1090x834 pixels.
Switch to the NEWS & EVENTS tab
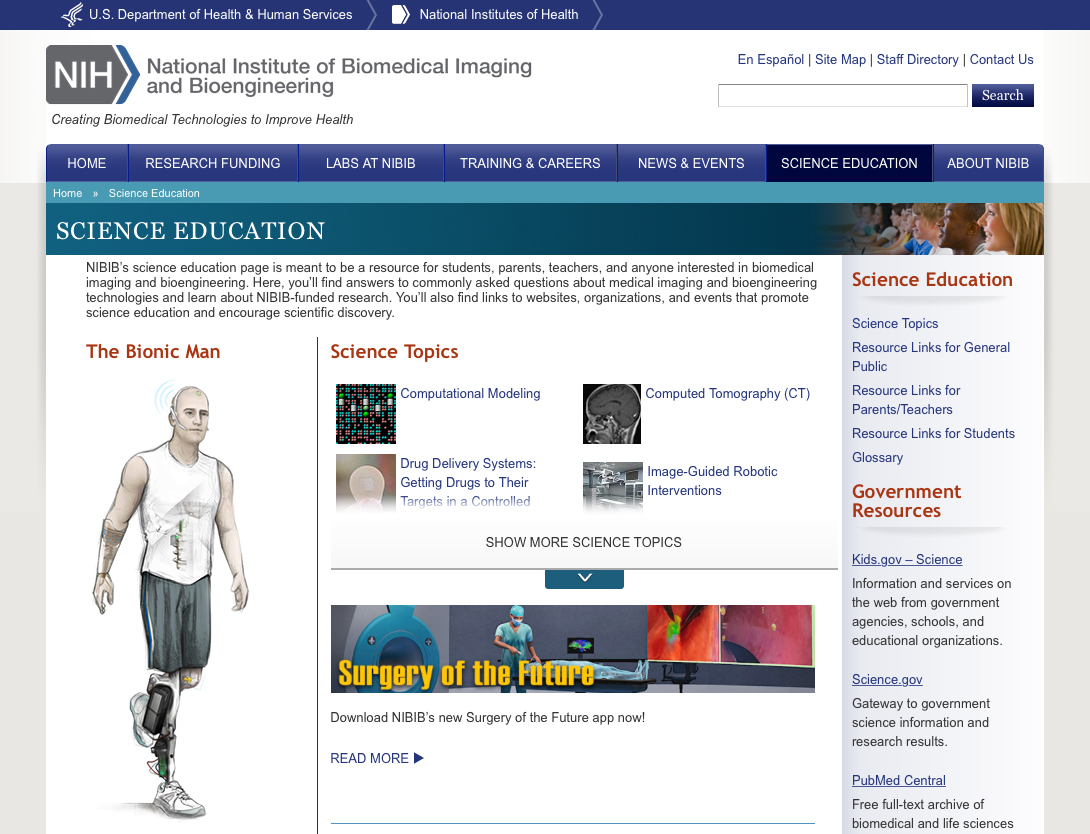pos(691,162)
